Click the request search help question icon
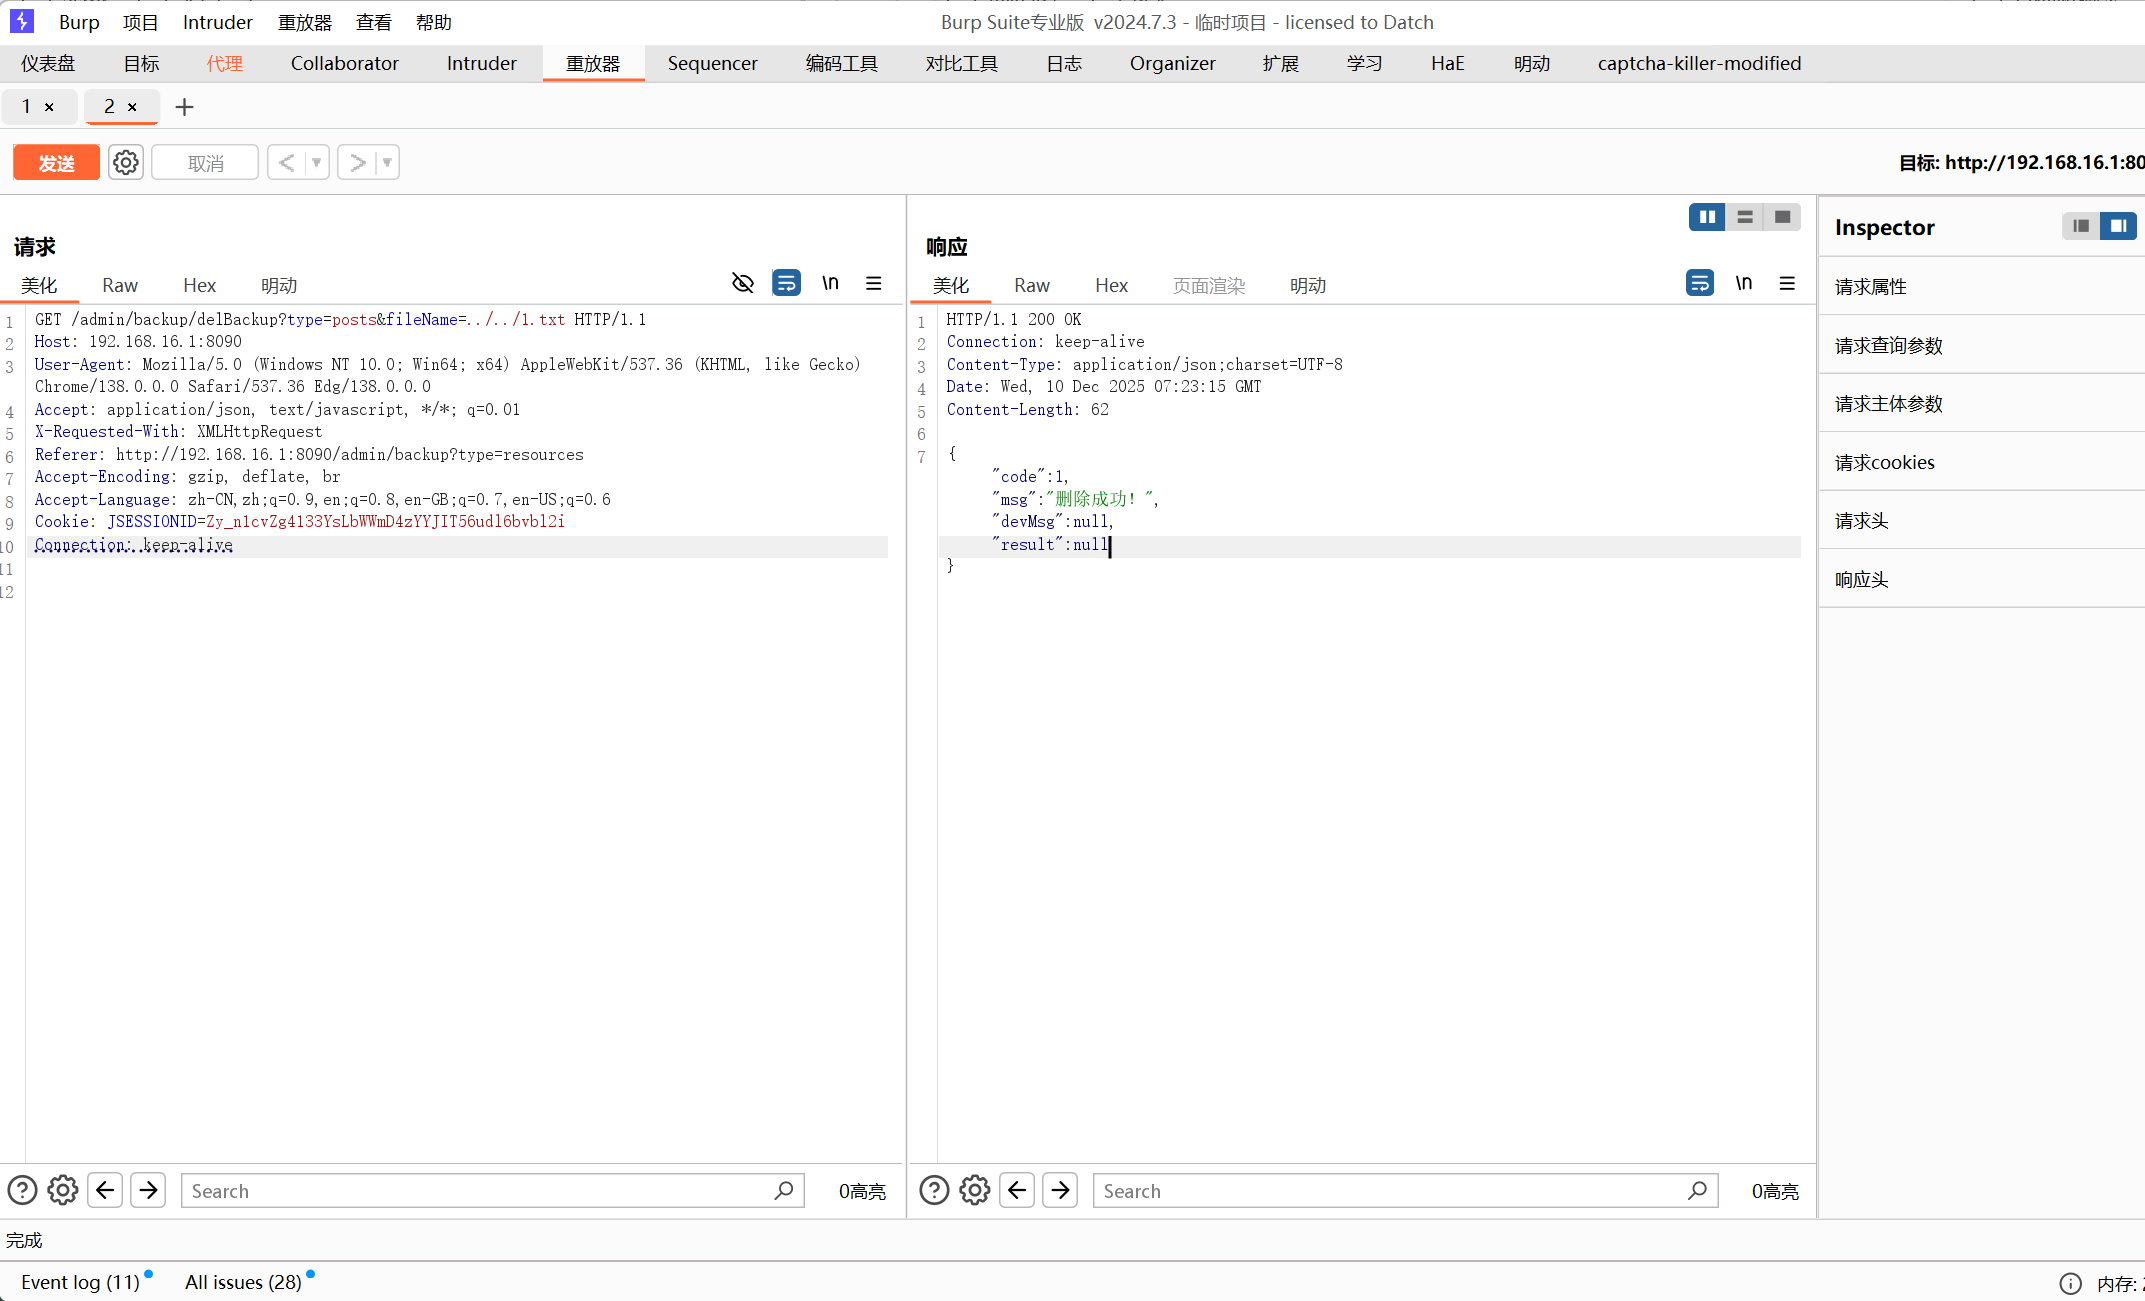The height and width of the screenshot is (1301, 2145). (22, 1190)
